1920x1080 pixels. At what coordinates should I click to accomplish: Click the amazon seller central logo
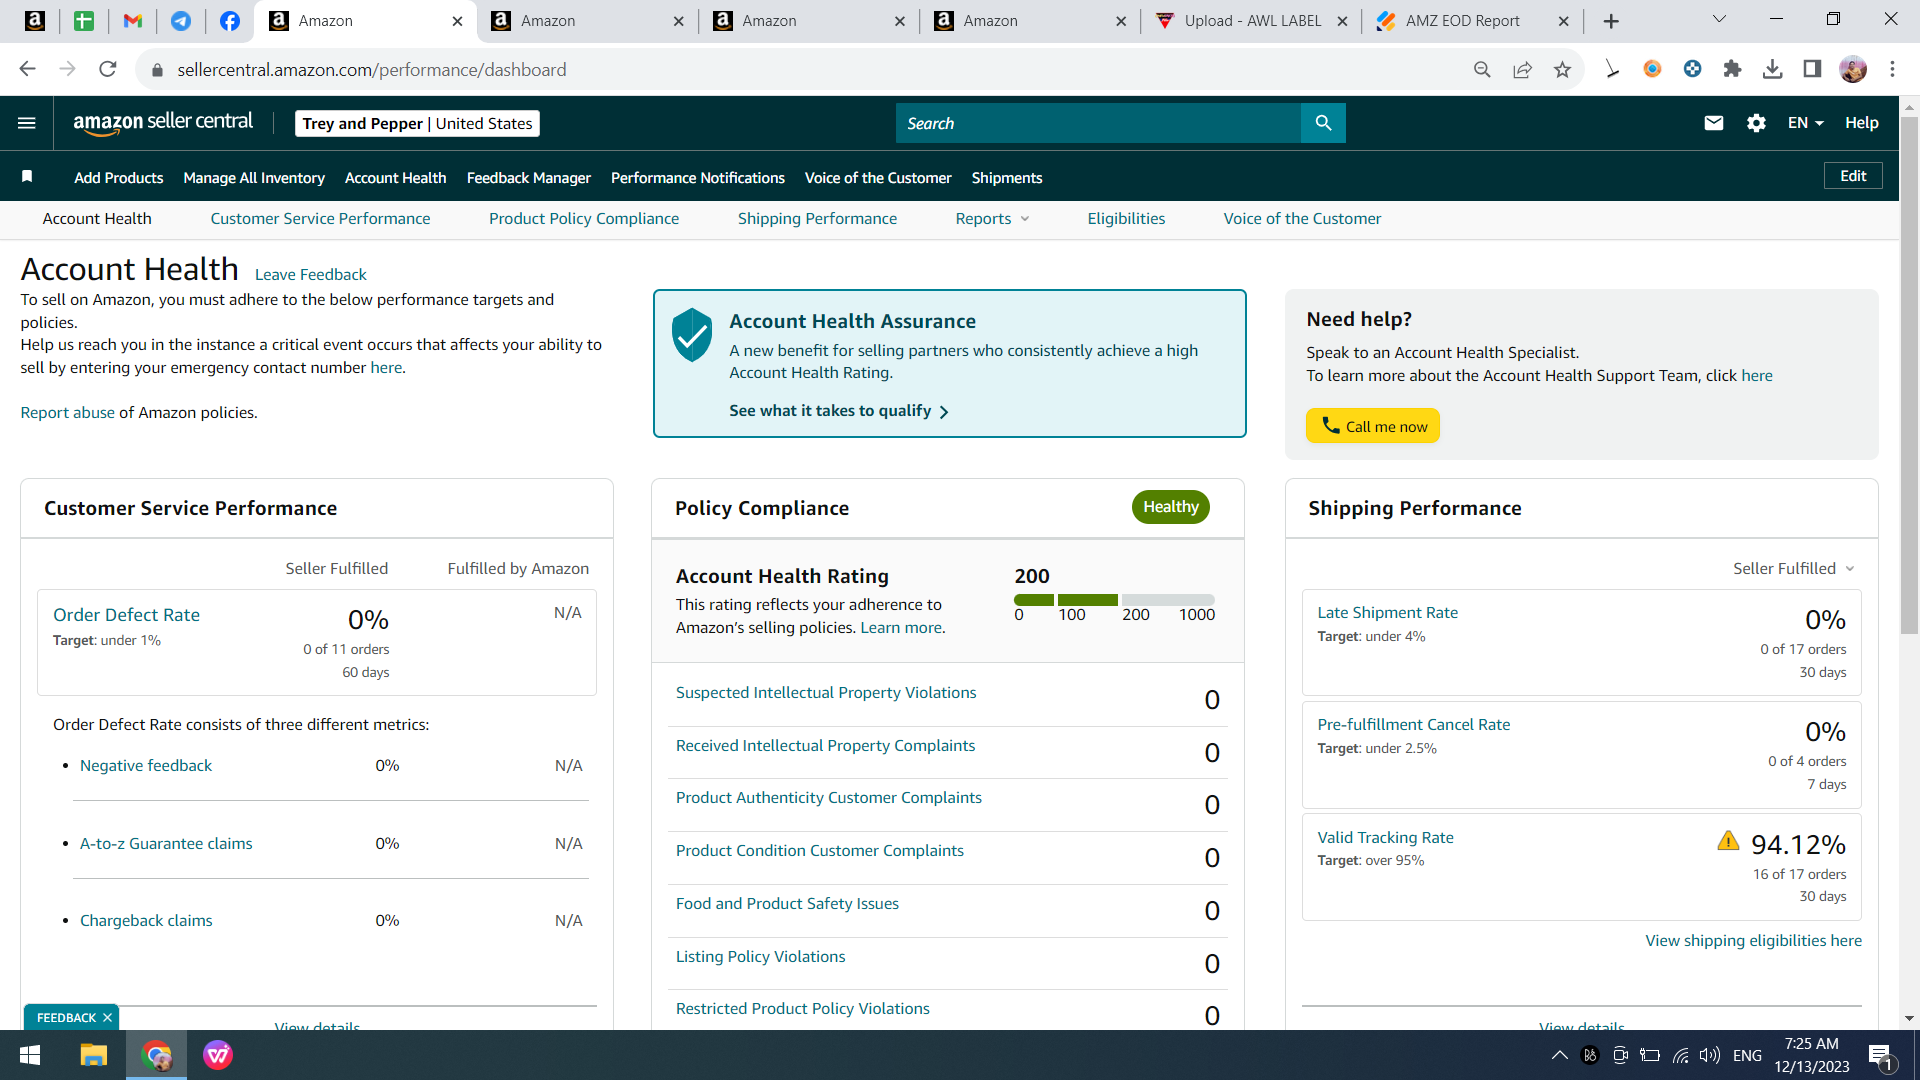(x=163, y=123)
